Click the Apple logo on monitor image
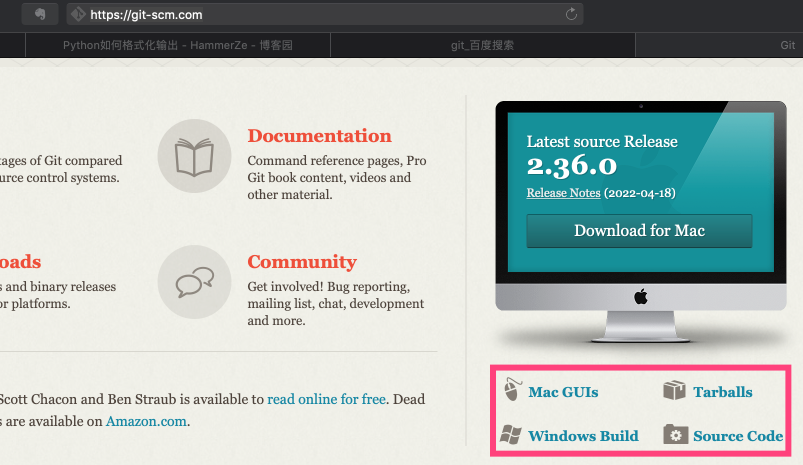803x465 pixels. tap(641, 297)
